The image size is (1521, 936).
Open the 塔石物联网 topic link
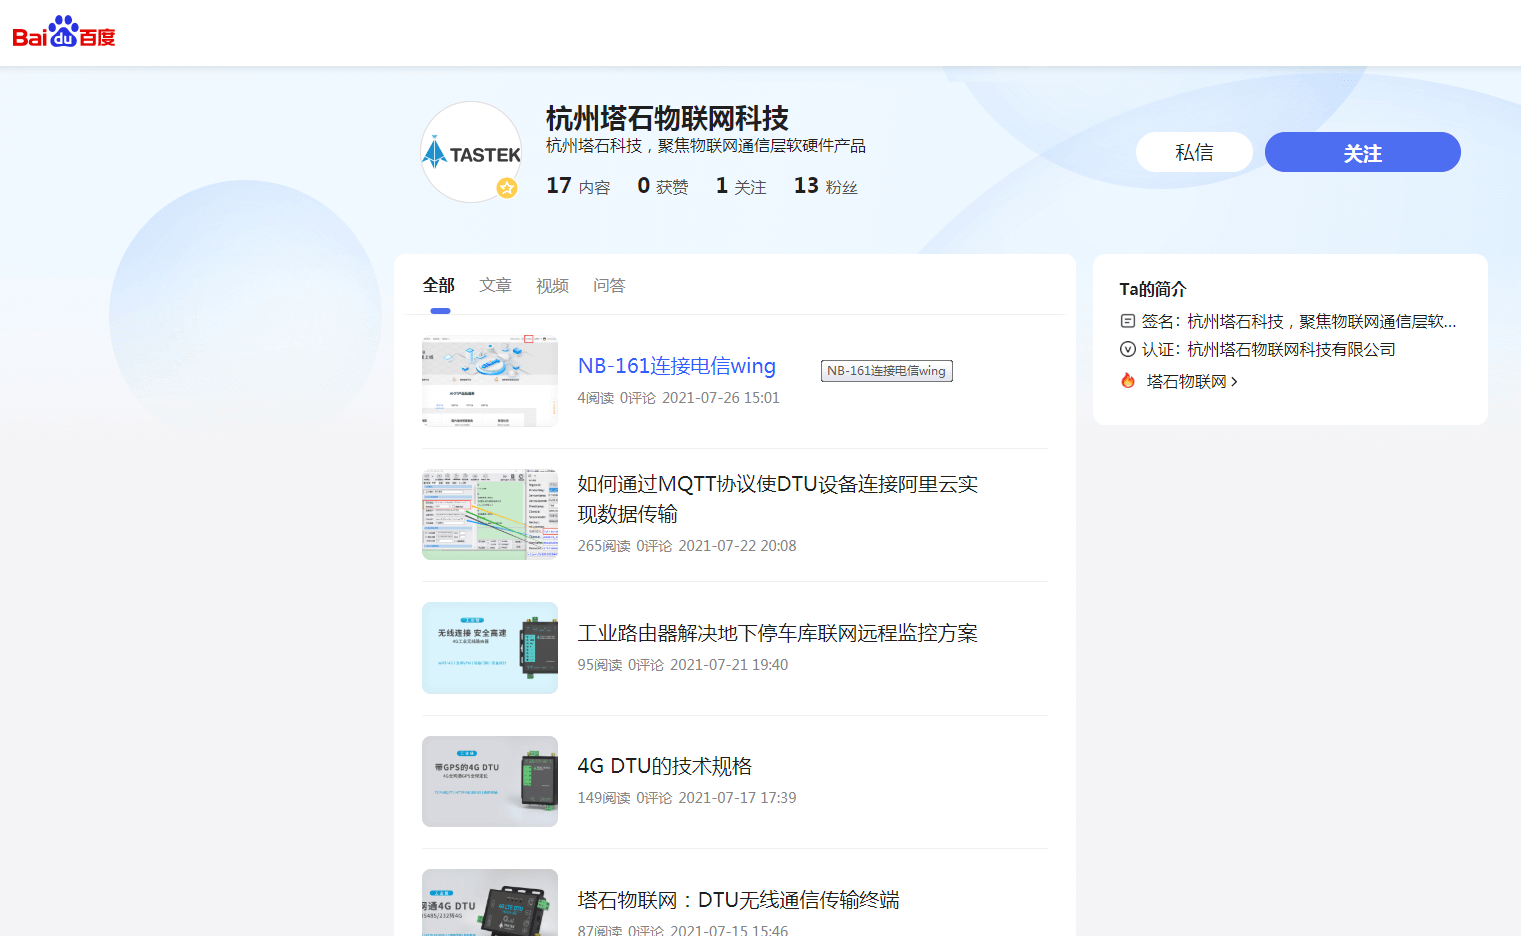pyautogui.click(x=1186, y=381)
